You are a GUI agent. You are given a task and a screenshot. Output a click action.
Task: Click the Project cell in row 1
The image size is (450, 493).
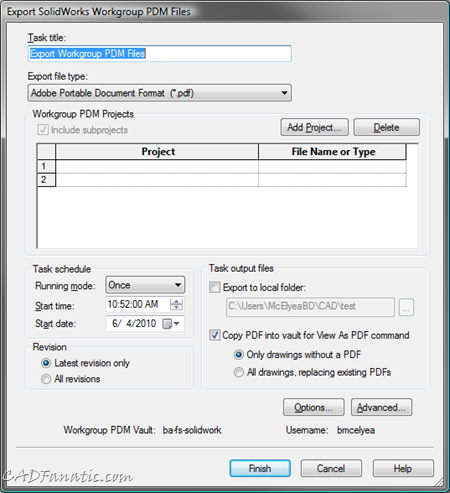[x=157, y=166]
